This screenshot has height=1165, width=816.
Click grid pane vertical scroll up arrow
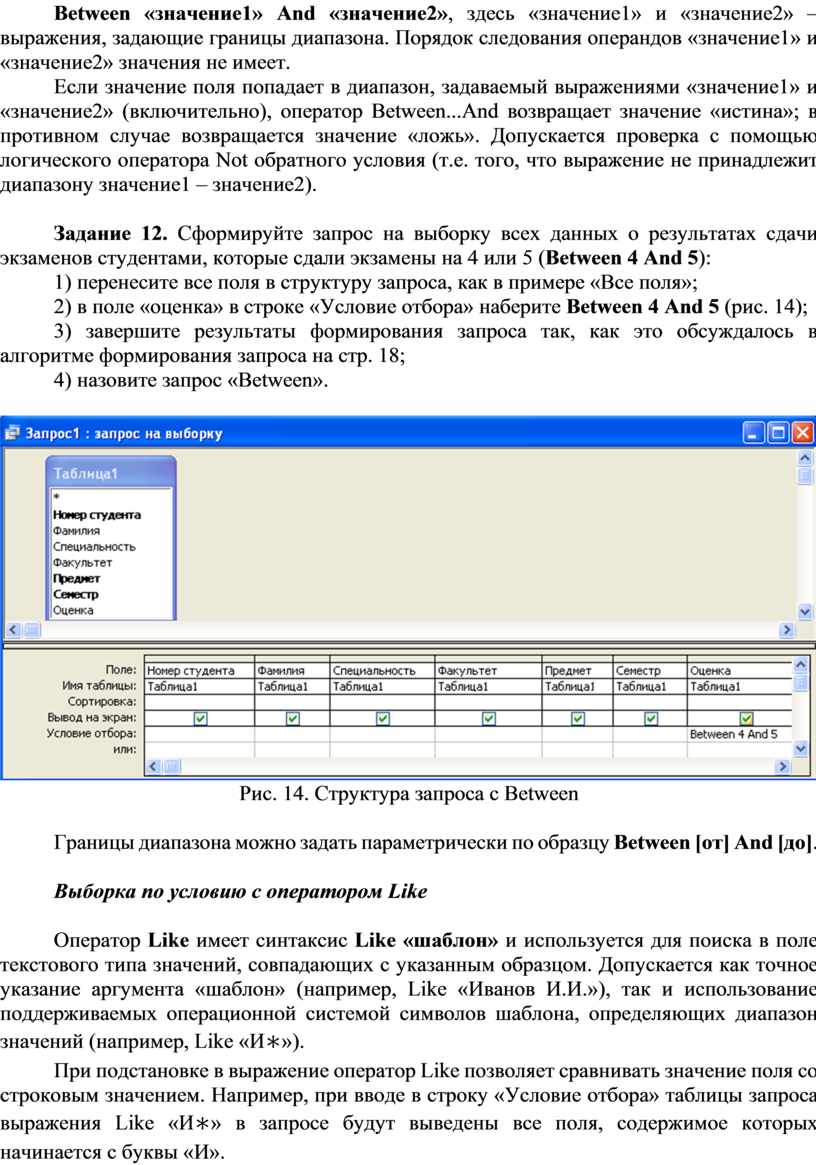click(x=800, y=664)
